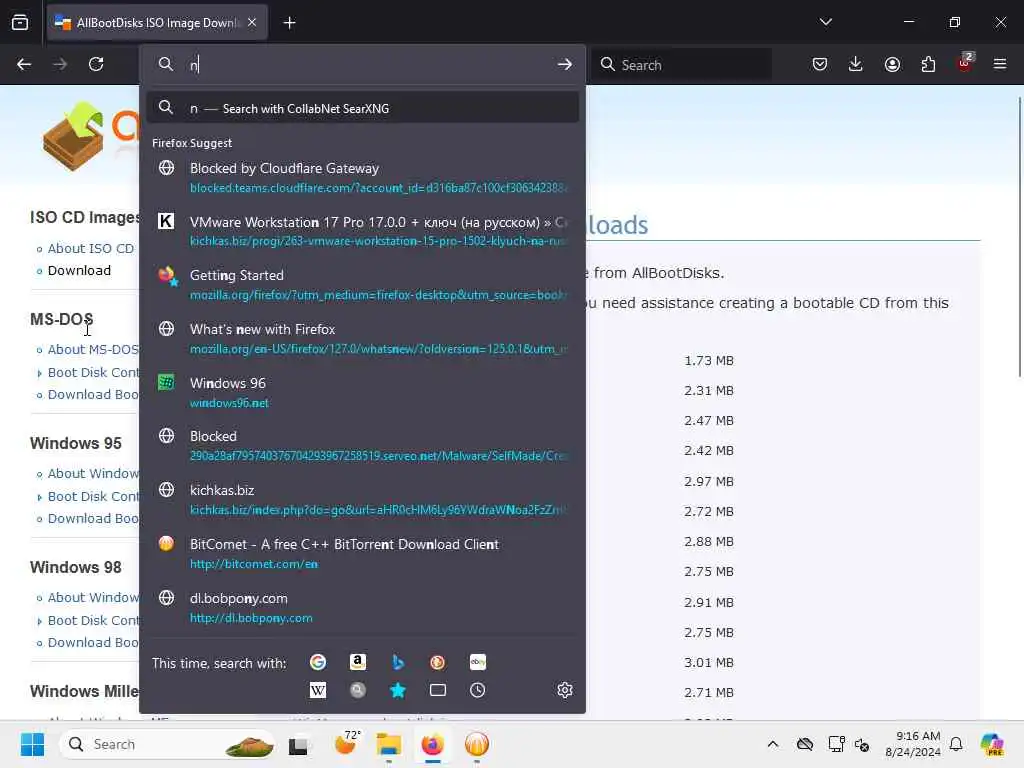Open the Windows 95 About link
The image size is (1024, 768).
click(93, 473)
